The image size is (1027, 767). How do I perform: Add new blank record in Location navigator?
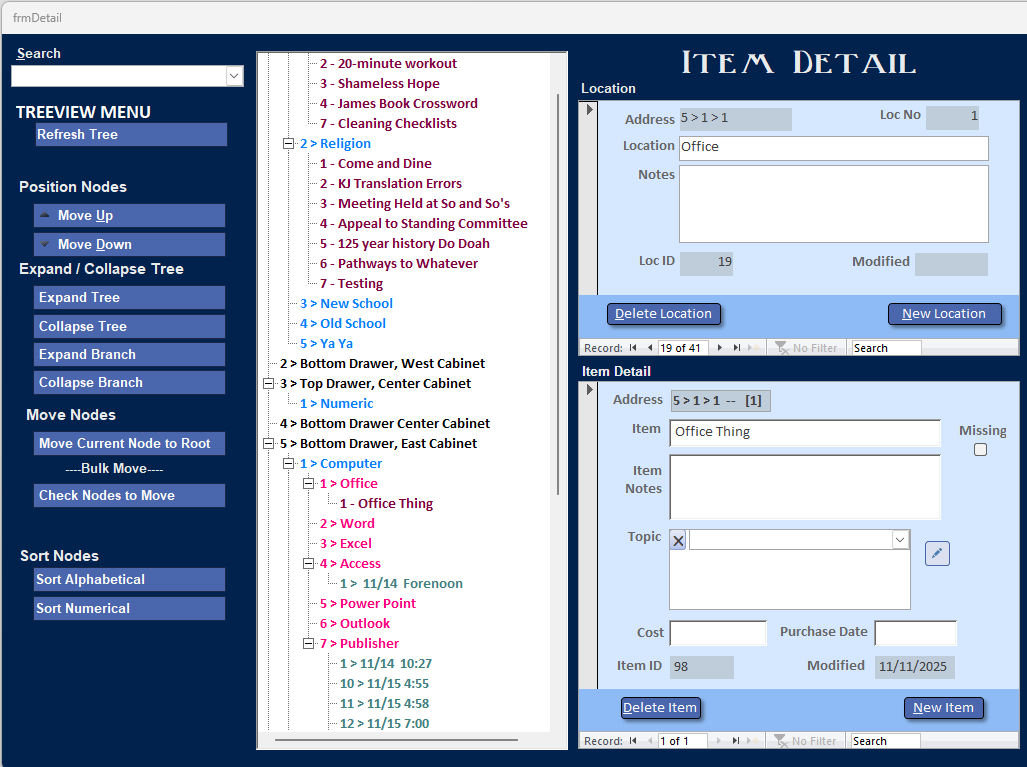(754, 348)
